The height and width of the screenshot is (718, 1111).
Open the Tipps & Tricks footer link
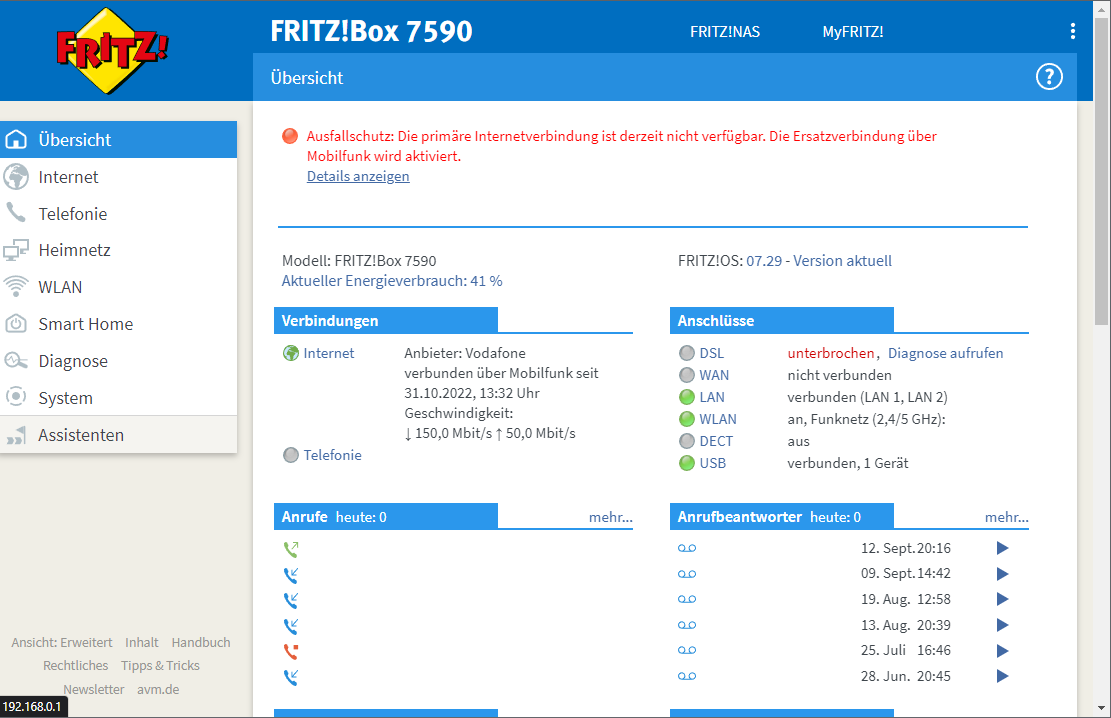(x=160, y=666)
